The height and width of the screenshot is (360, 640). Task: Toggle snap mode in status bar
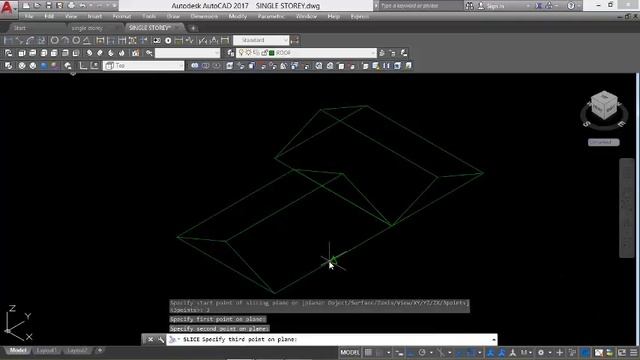pos(380,352)
